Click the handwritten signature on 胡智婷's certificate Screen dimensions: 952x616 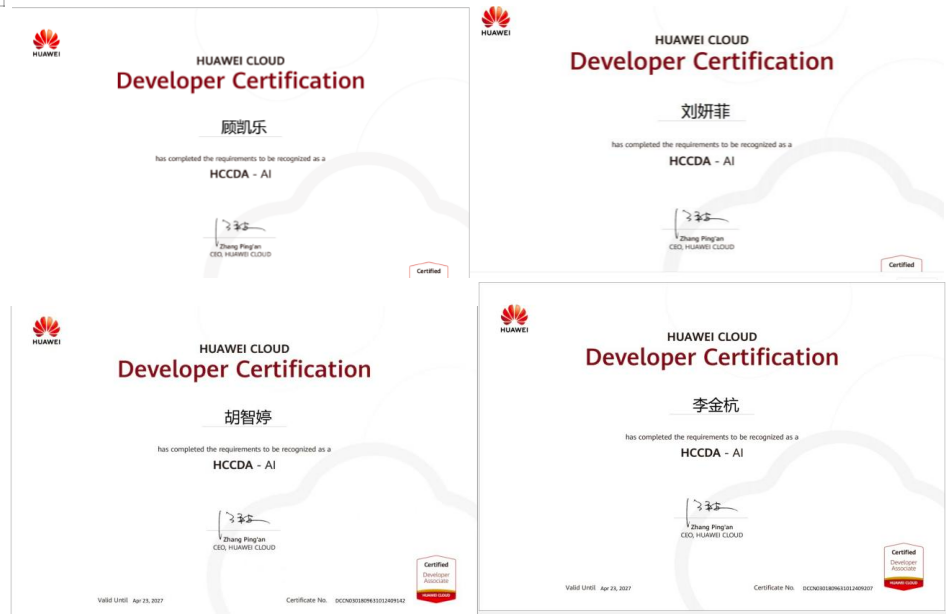coord(243,523)
